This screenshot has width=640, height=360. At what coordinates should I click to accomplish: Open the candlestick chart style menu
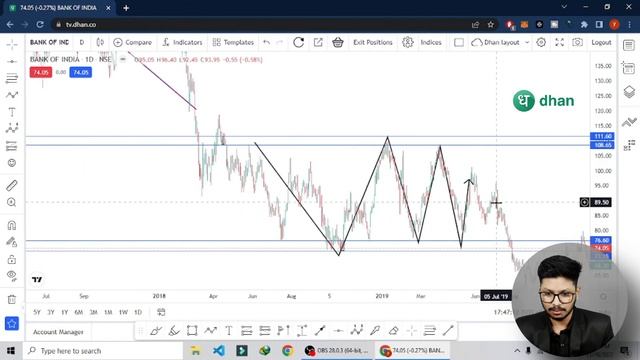click(100, 42)
